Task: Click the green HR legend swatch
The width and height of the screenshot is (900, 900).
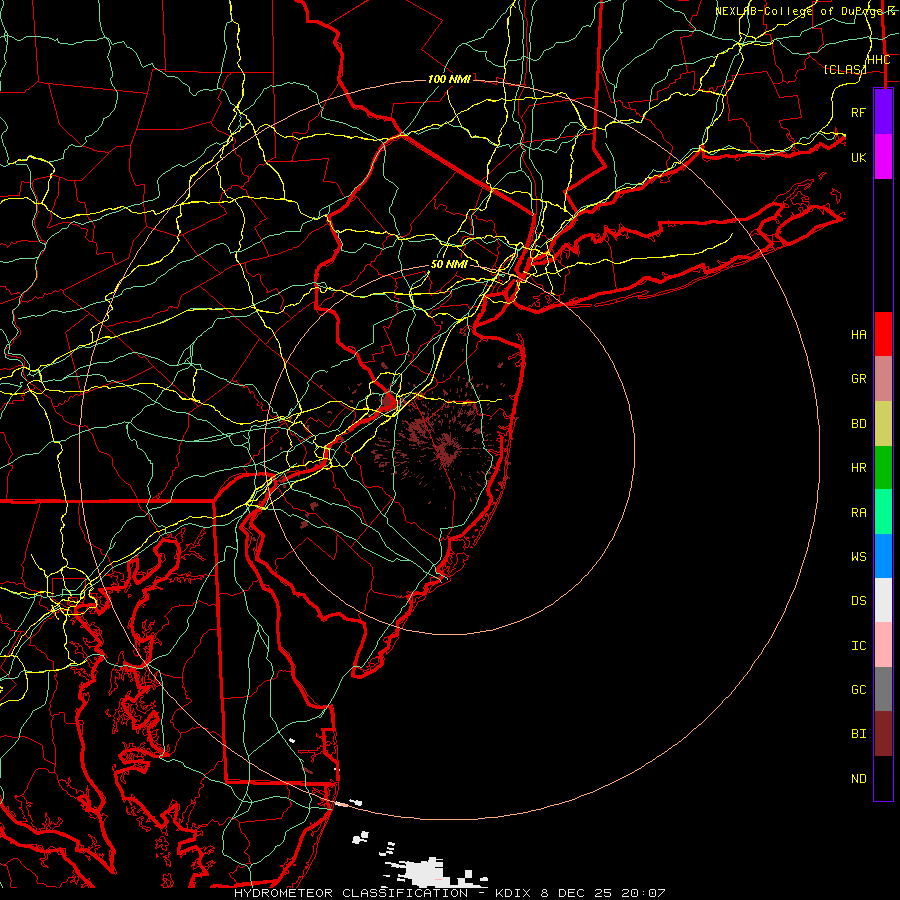Action: [883, 467]
